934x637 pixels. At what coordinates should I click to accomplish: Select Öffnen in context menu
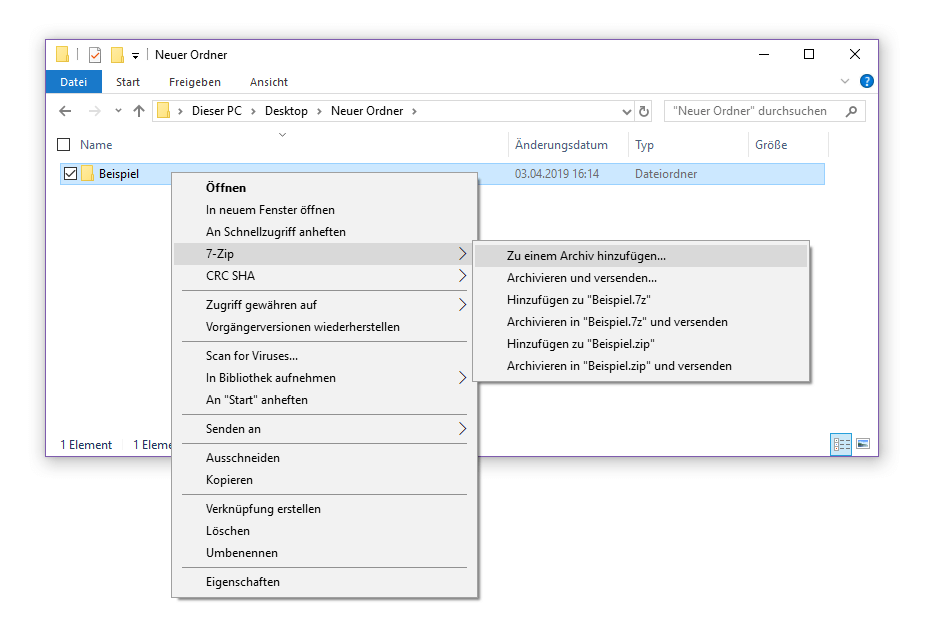tap(325, 188)
